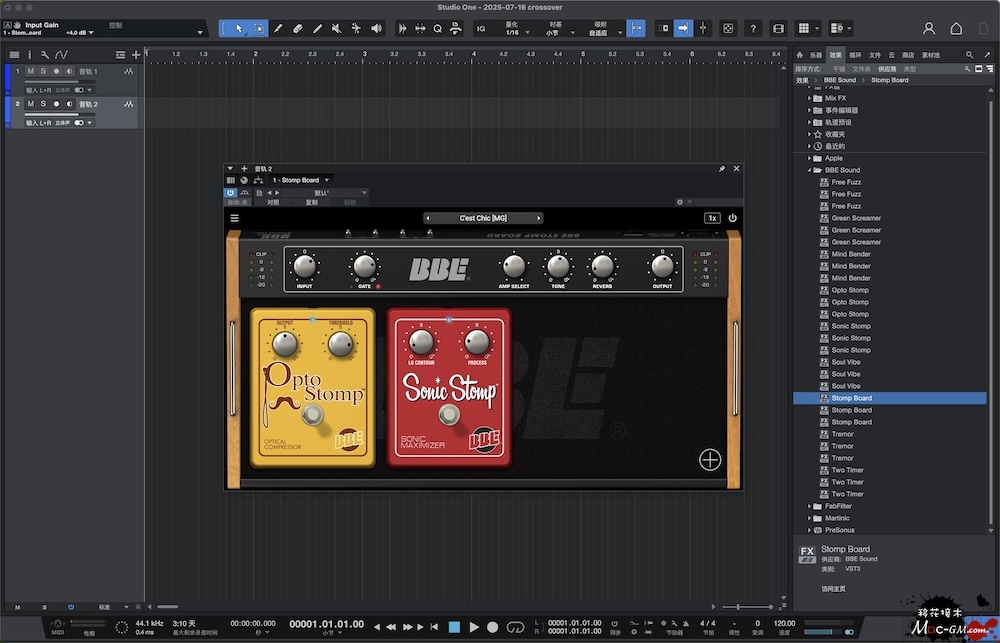Click the 访问主页 link
1000x643 pixels.
tap(834, 588)
